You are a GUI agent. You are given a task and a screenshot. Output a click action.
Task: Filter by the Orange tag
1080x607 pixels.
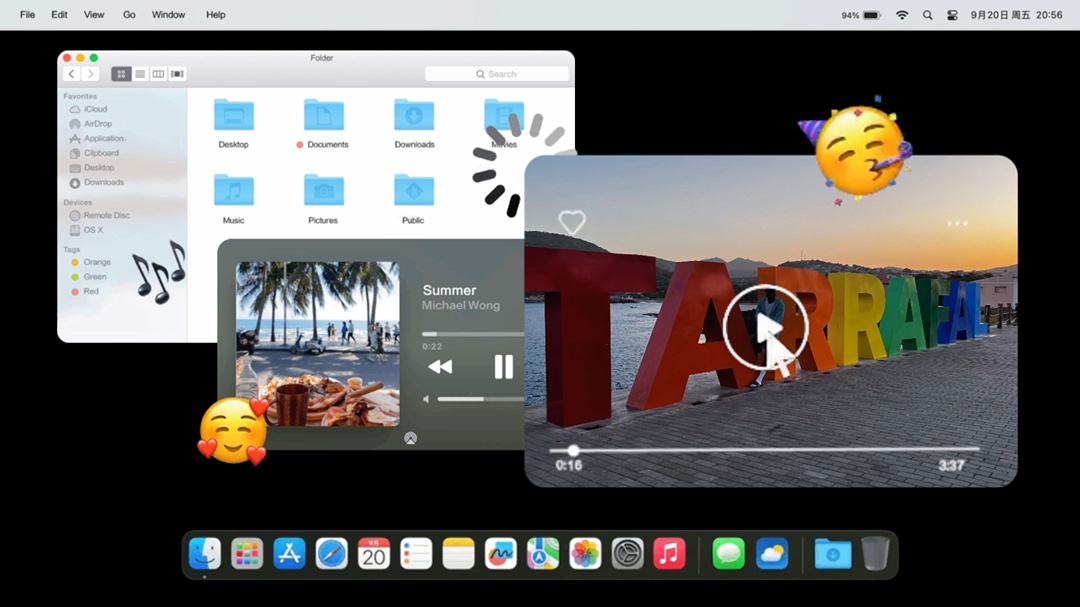pos(91,262)
